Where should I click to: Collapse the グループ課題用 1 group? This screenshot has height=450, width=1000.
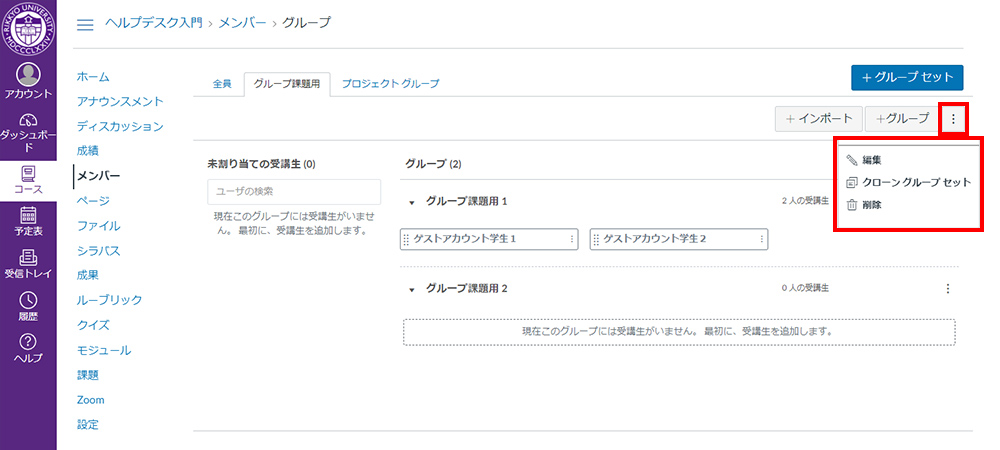point(412,202)
